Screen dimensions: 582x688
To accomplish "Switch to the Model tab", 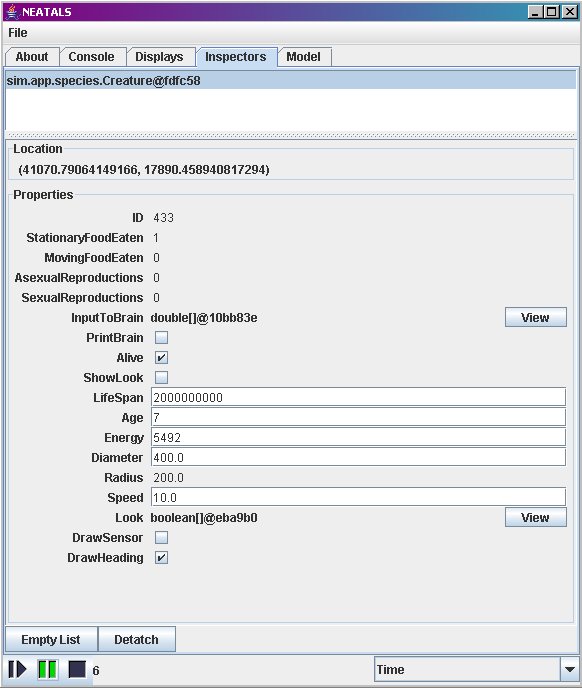I will coord(303,57).
